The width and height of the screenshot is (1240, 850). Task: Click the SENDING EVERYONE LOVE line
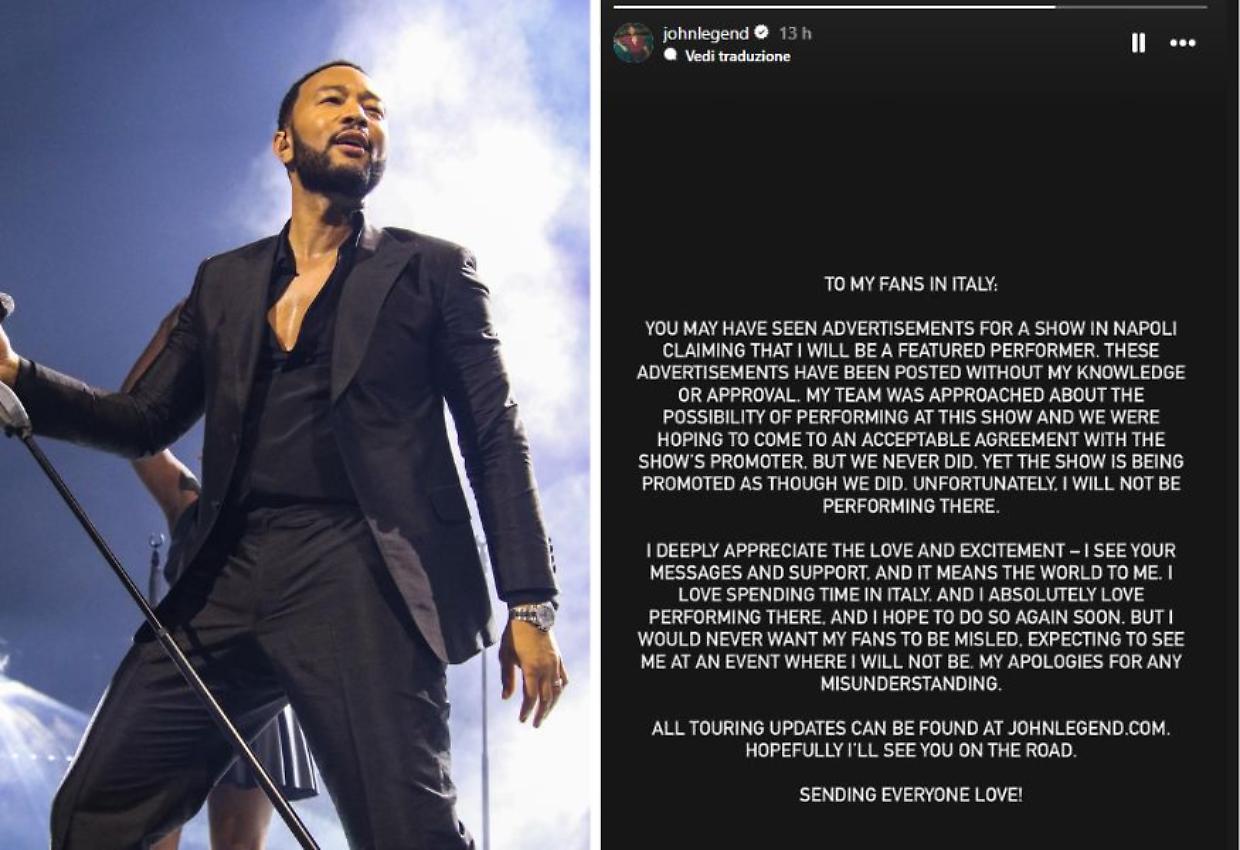point(911,795)
